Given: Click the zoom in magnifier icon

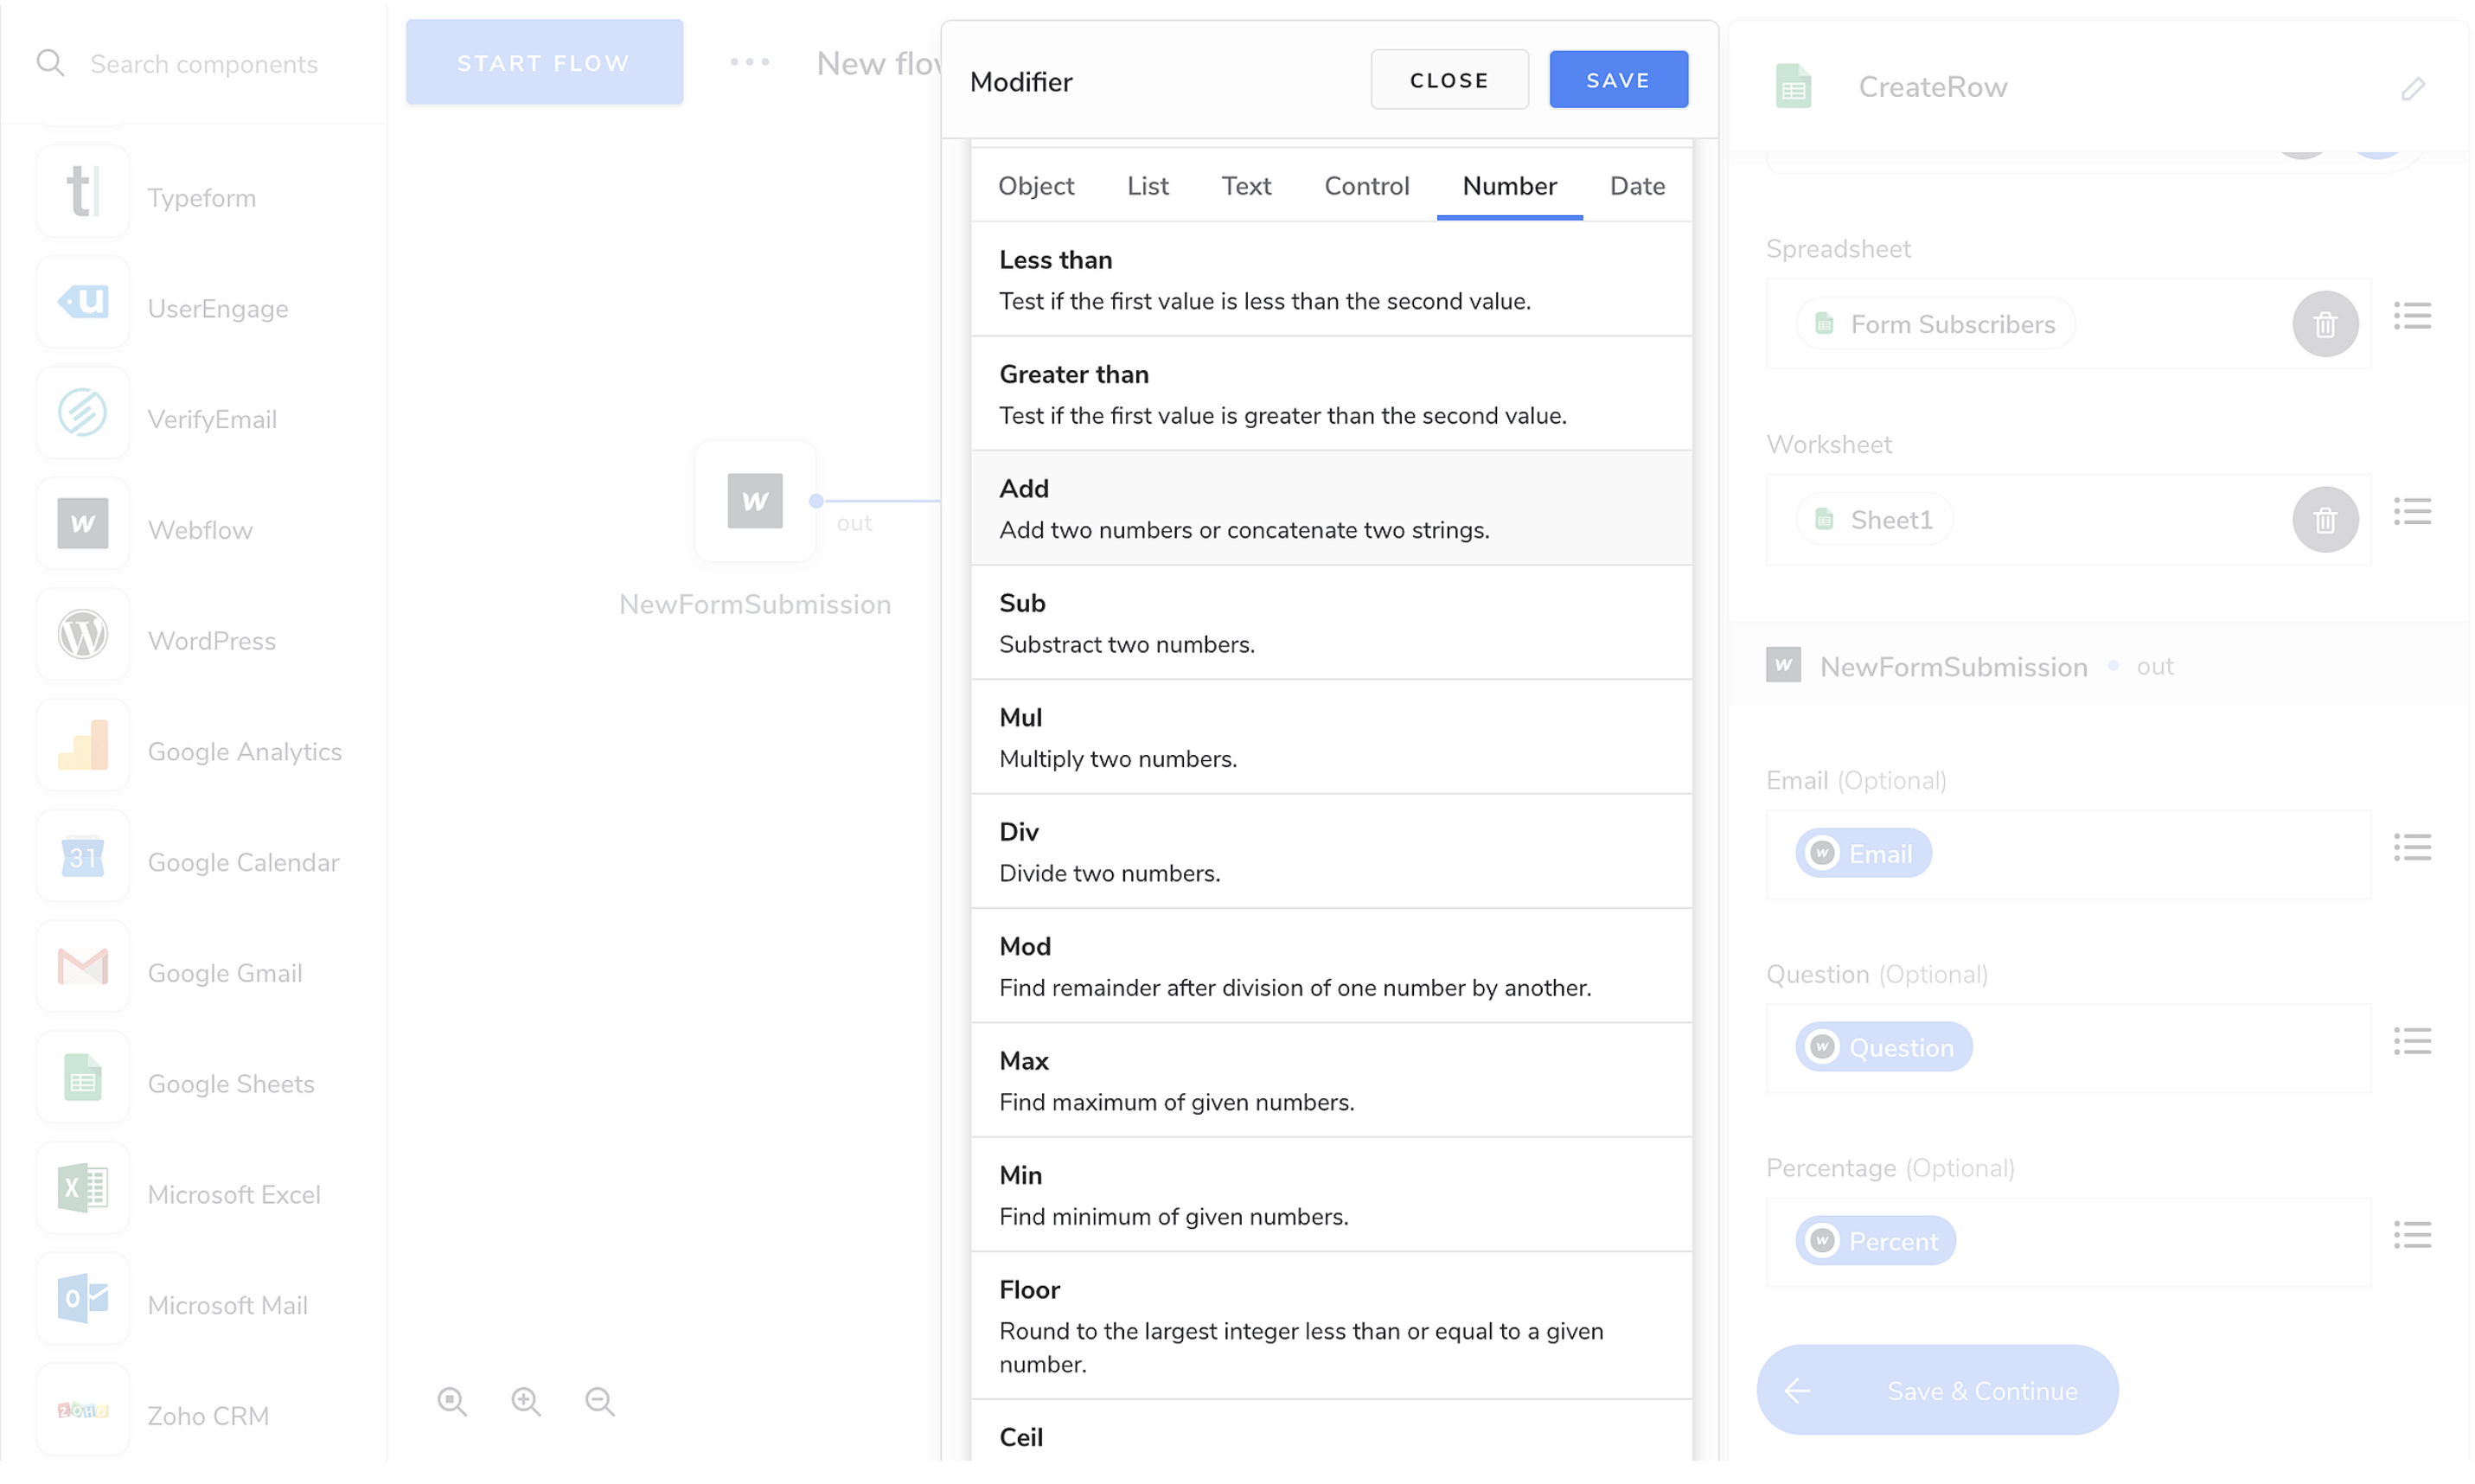Looking at the screenshot, I should coord(526,1402).
